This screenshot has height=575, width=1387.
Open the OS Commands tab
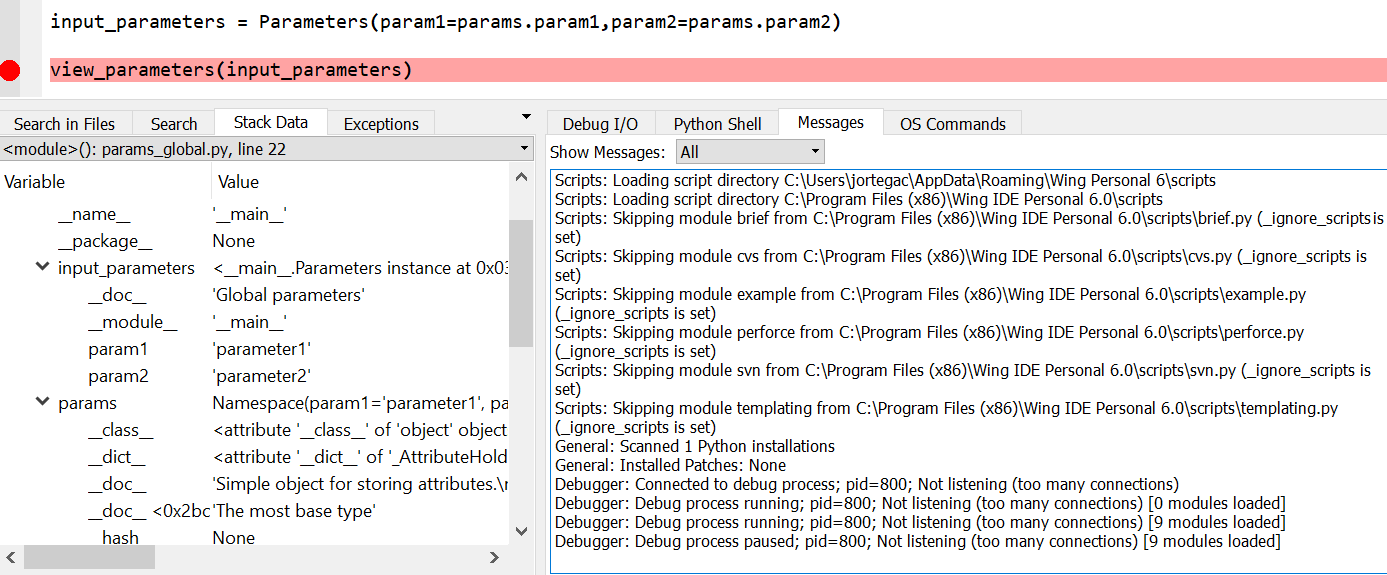pos(952,124)
